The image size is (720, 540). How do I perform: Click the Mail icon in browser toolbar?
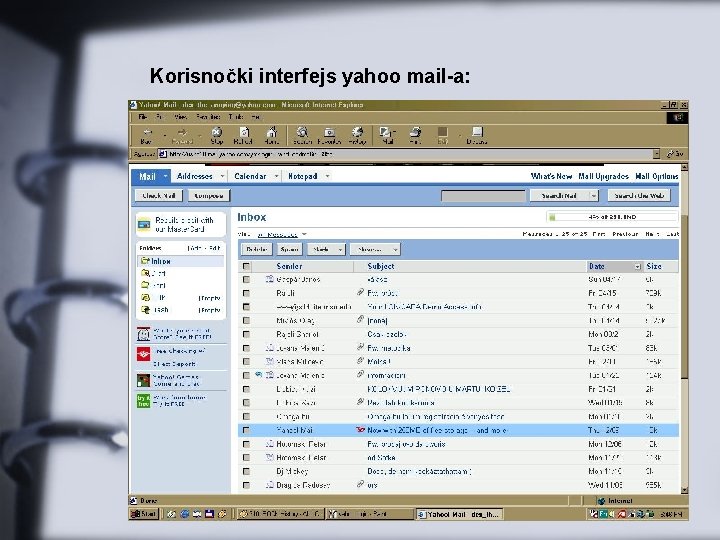[x=385, y=132]
